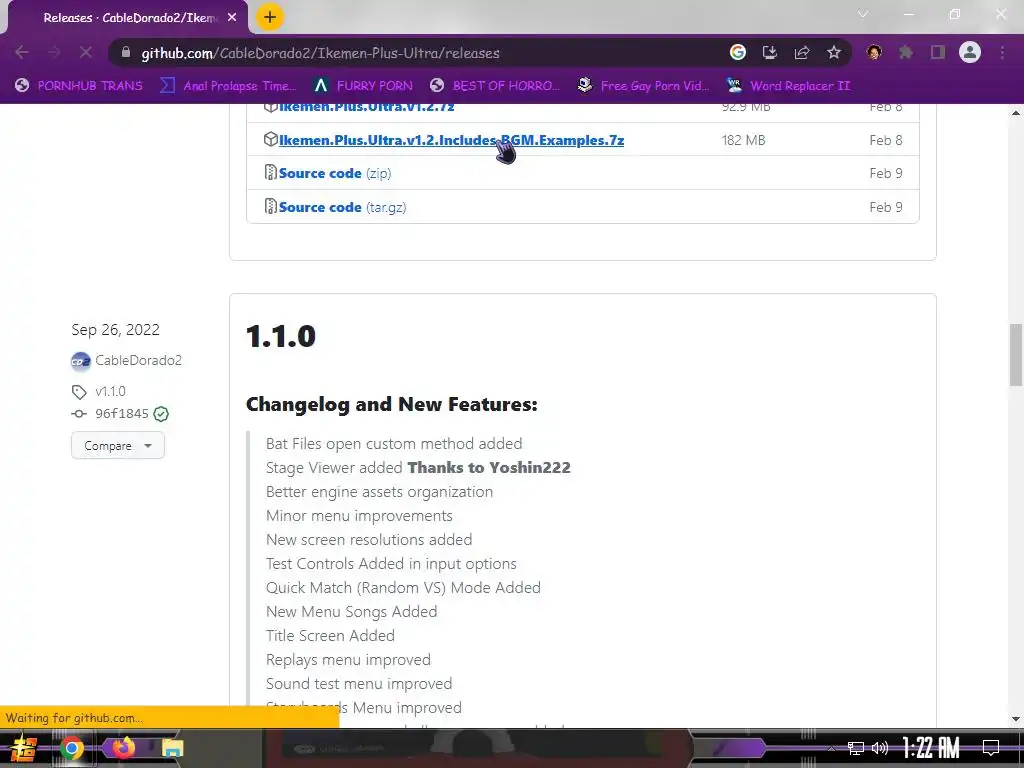Open the v1.1.0 tag

[110, 391]
